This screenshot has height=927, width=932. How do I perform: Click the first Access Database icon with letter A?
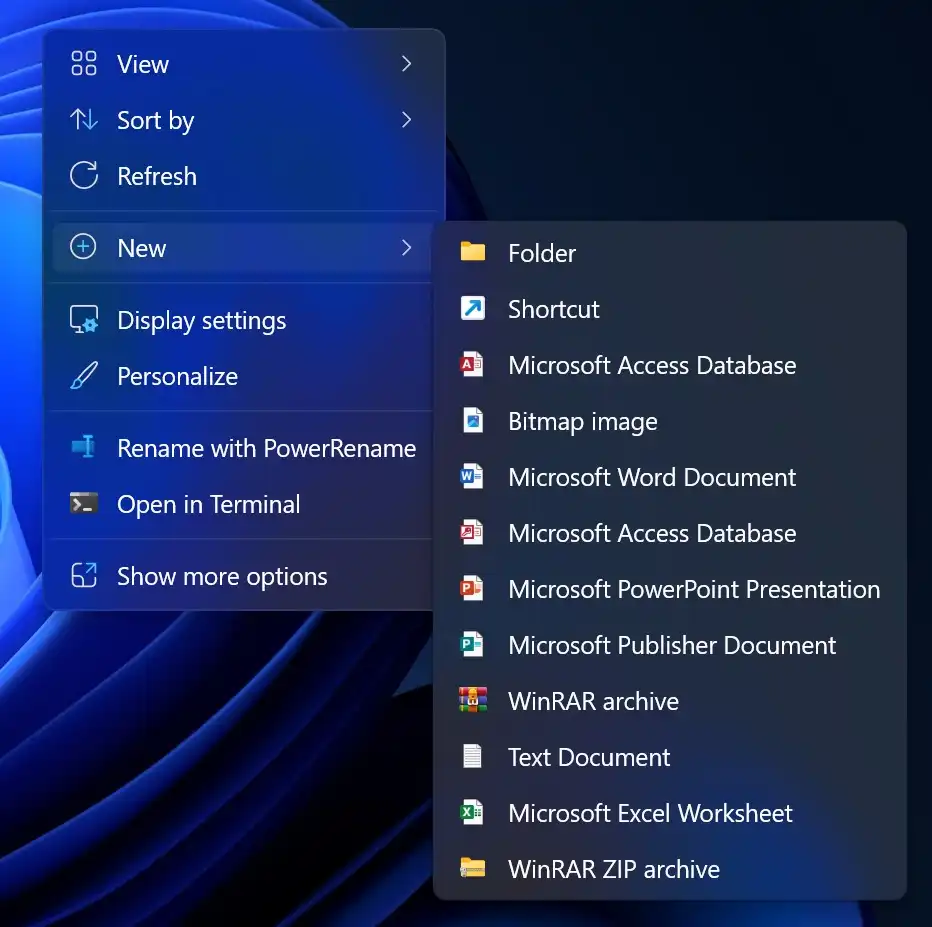[x=472, y=364]
